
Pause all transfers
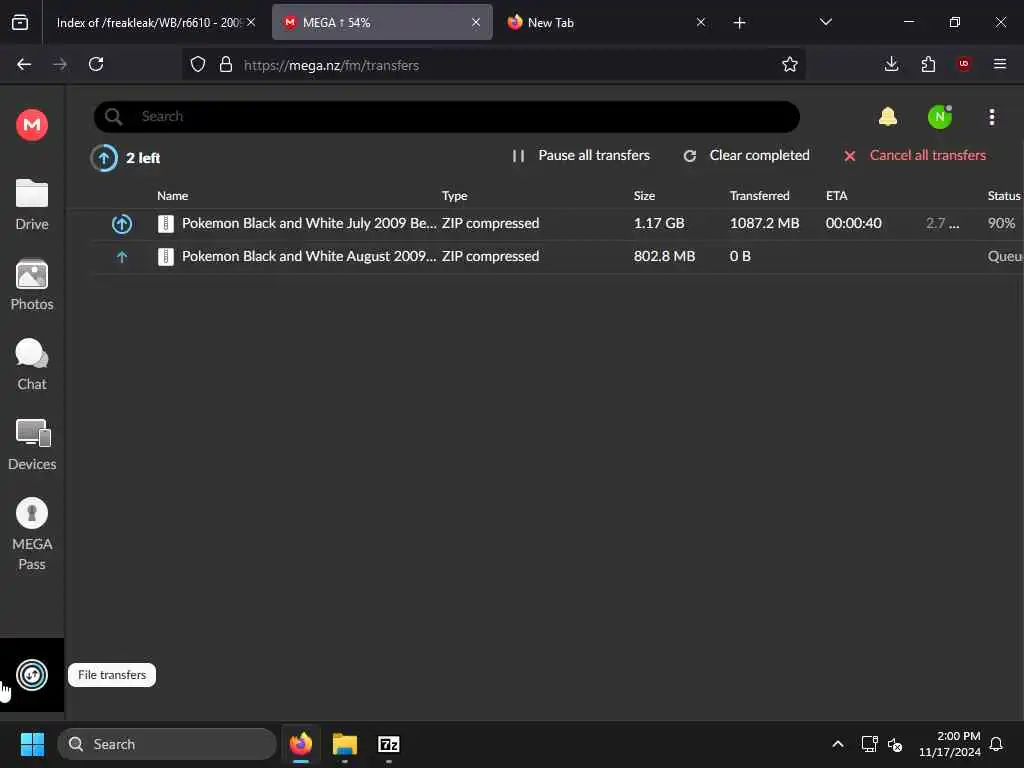click(581, 155)
